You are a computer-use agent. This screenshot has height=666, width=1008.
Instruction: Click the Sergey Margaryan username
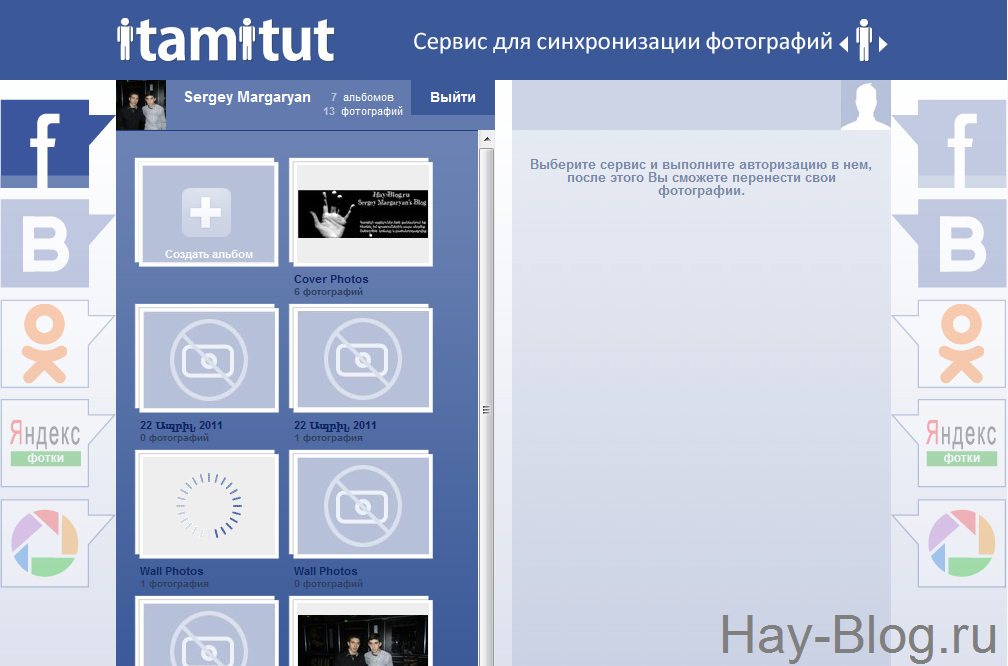click(x=247, y=97)
